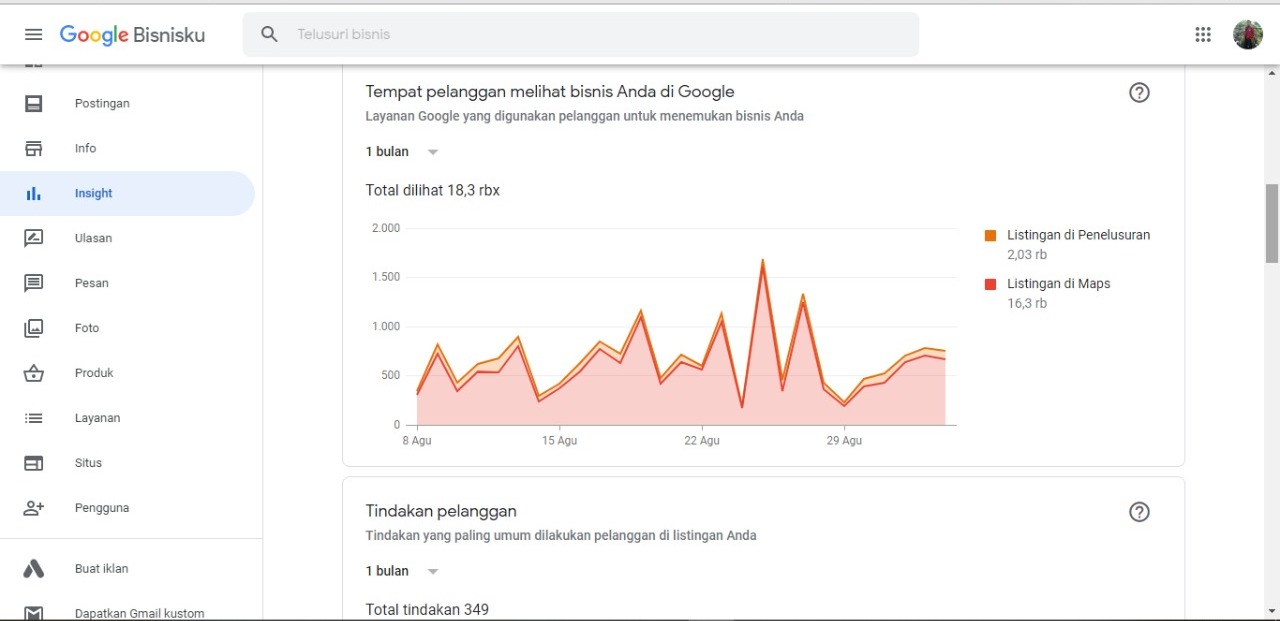Screen dimensions: 1280x621
Task: Click the scrollbar down arrow
Action: (x=1272, y=610)
